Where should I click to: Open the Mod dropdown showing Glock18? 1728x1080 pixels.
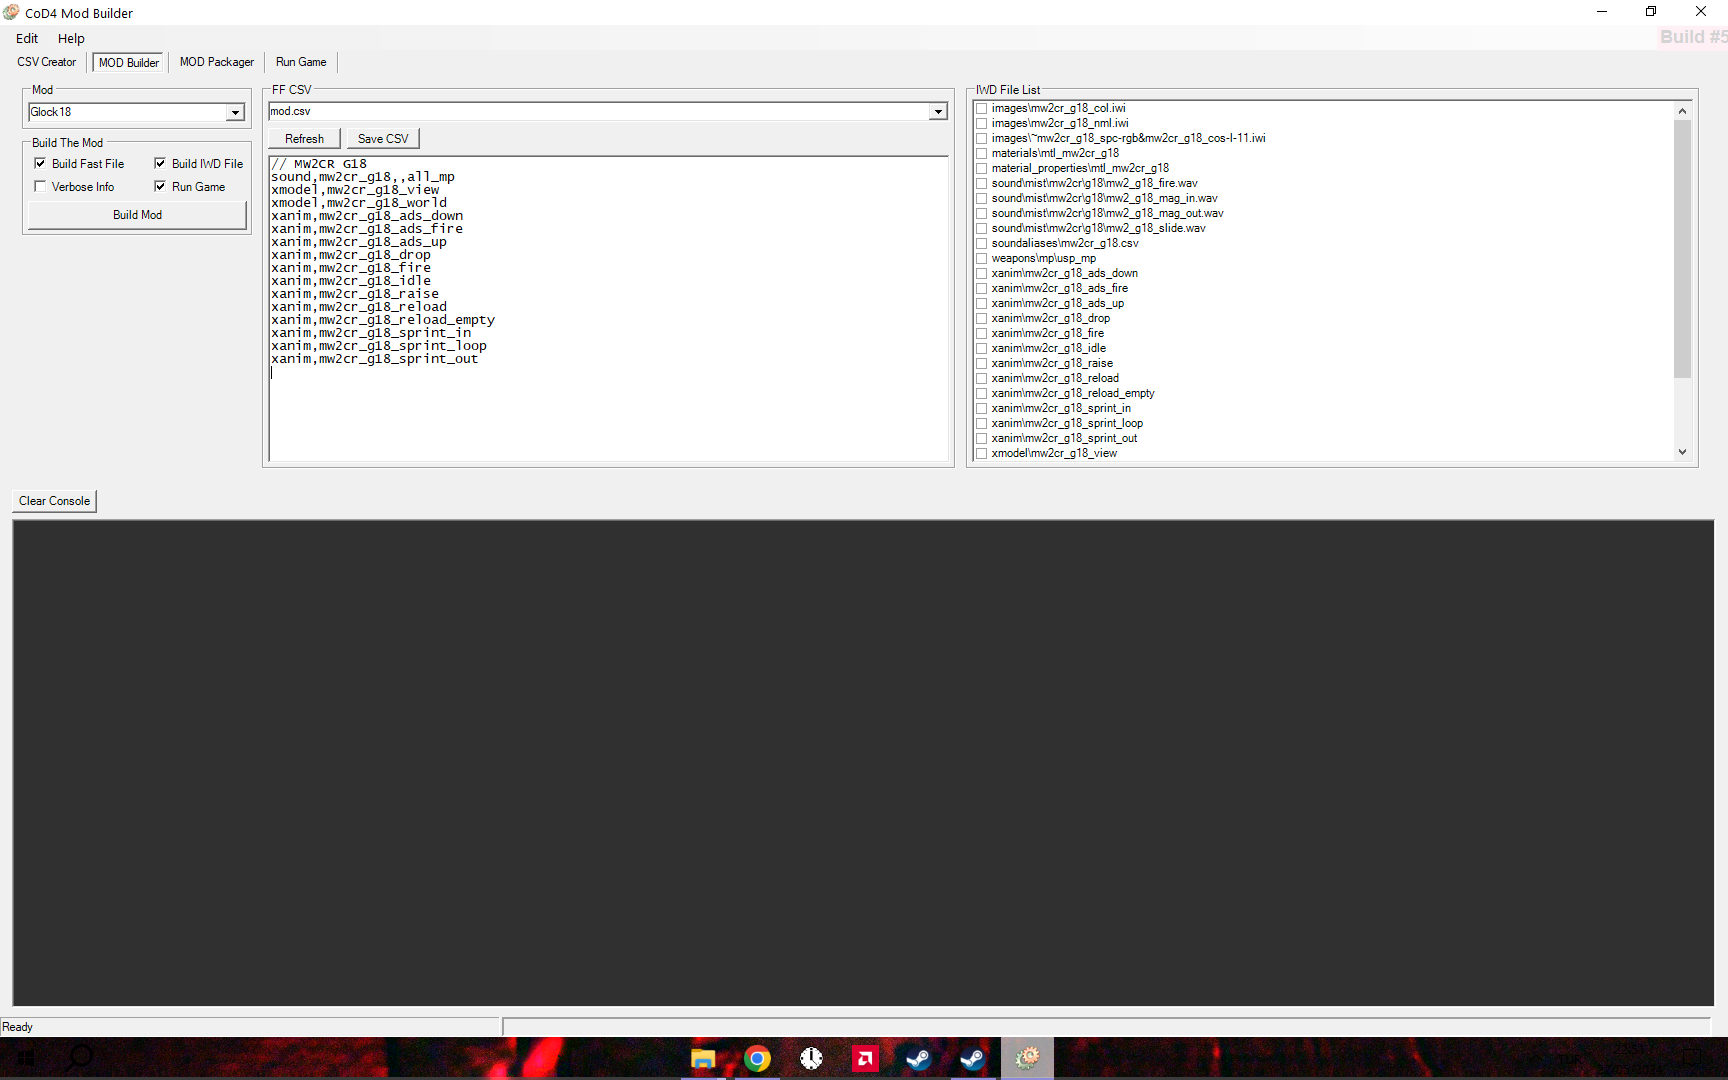(235, 112)
